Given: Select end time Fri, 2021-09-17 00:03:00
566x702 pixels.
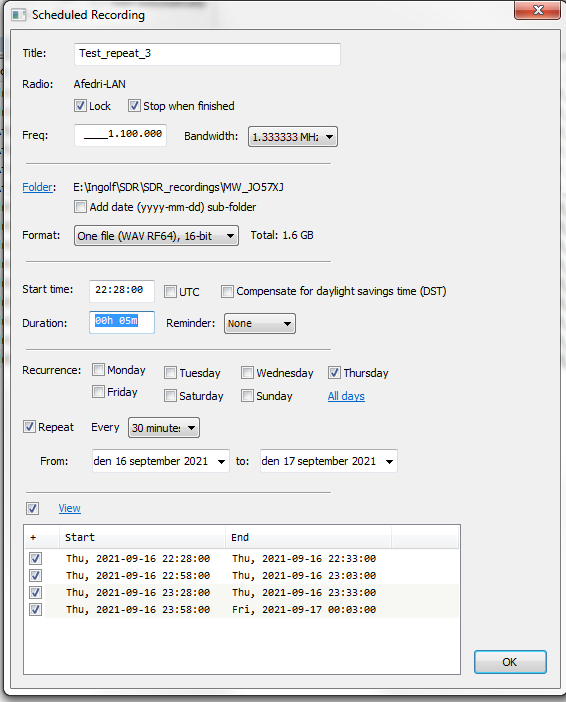Looking at the screenshot, I should [x=304, y=610].
